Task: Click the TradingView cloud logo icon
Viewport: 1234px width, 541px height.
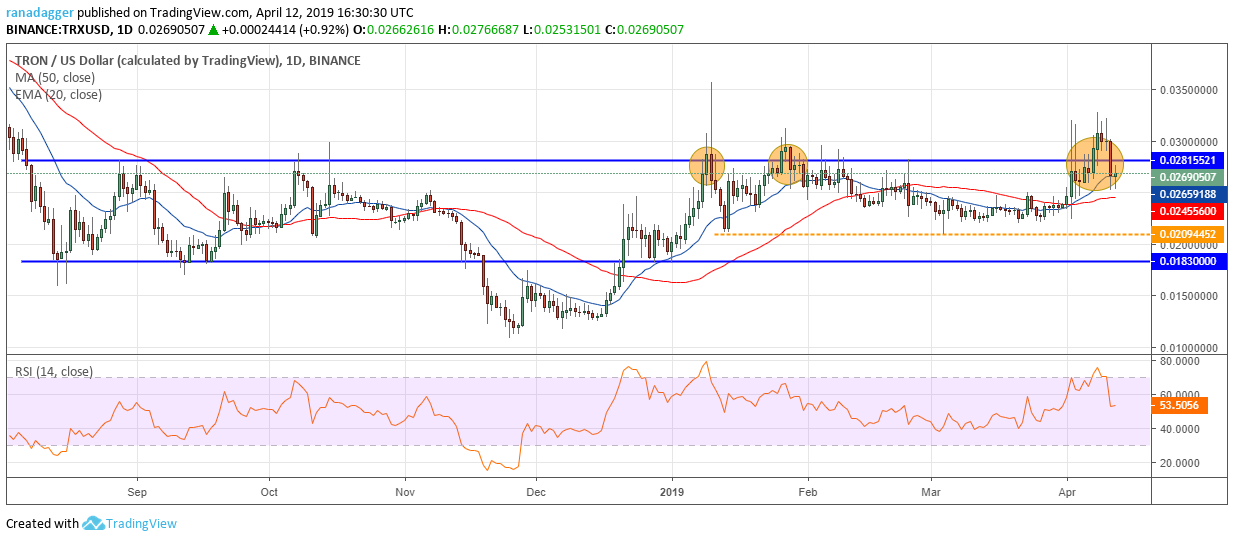Action: tap(94, 523)
